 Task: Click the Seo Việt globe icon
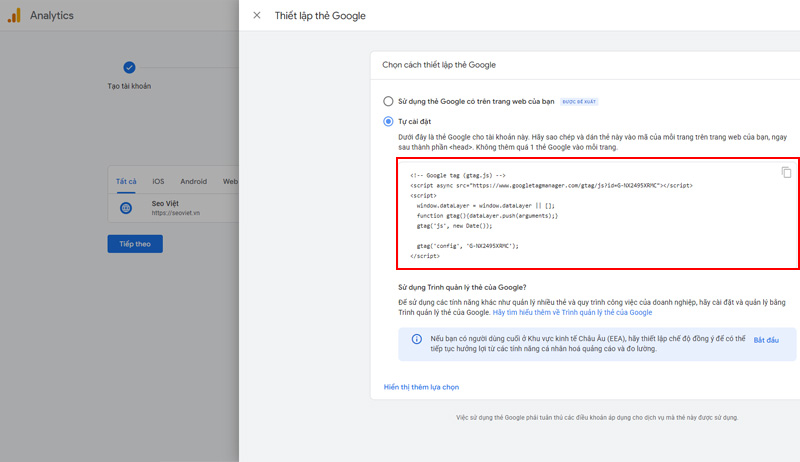point(126,208)
